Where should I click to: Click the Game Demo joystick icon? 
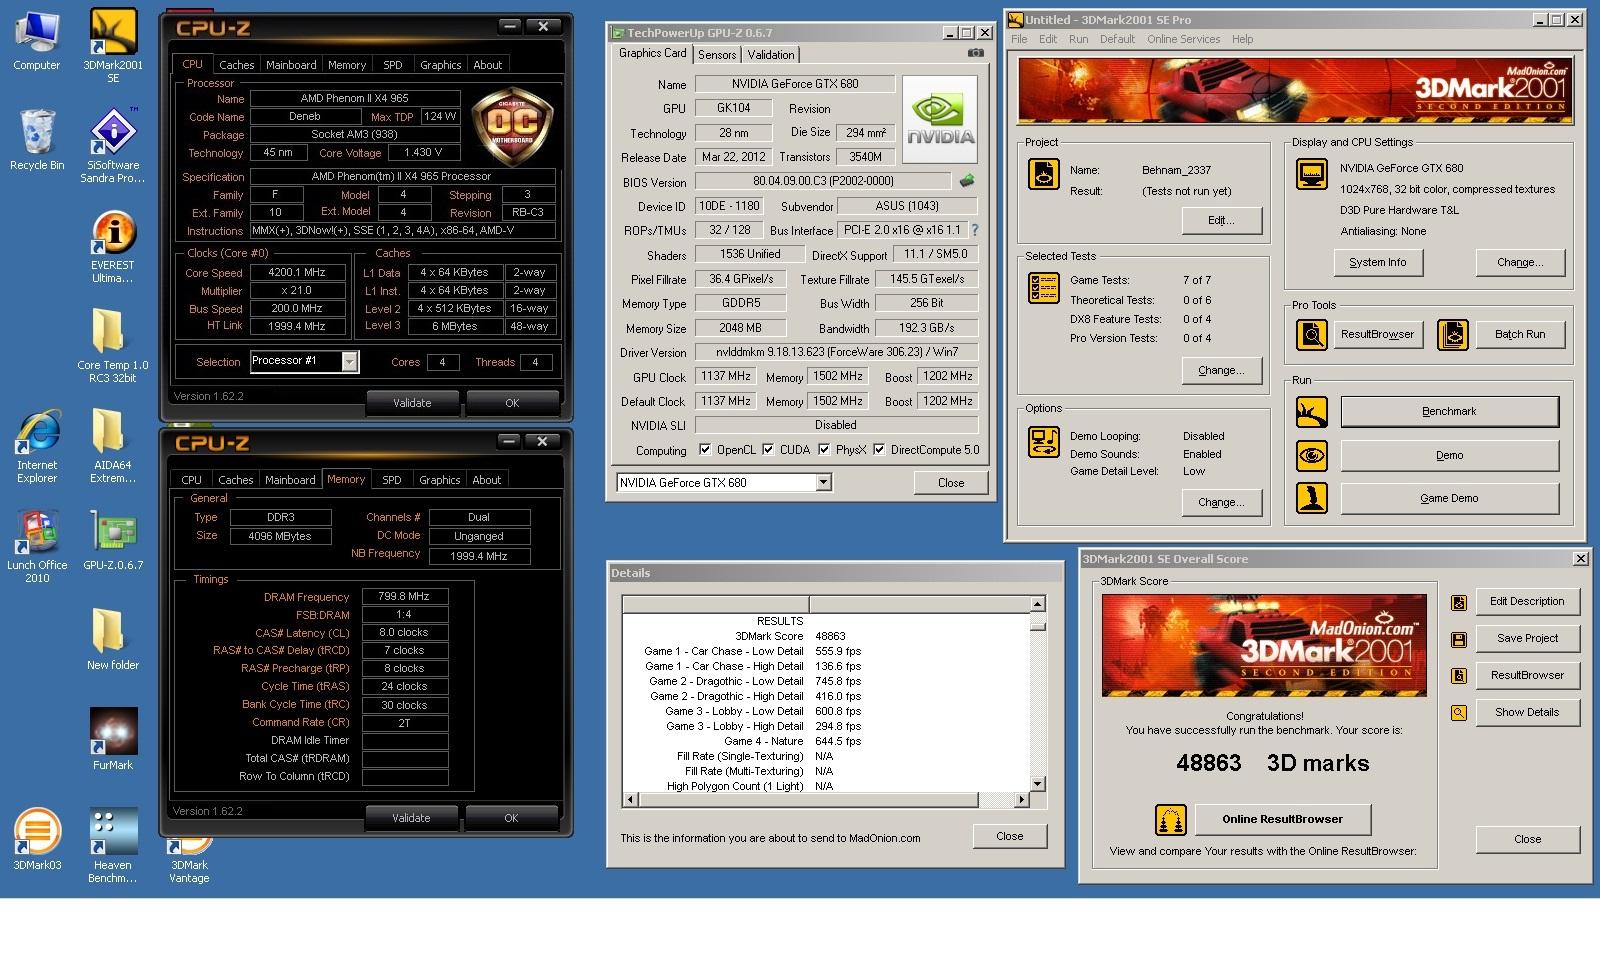click(1312, 498)
